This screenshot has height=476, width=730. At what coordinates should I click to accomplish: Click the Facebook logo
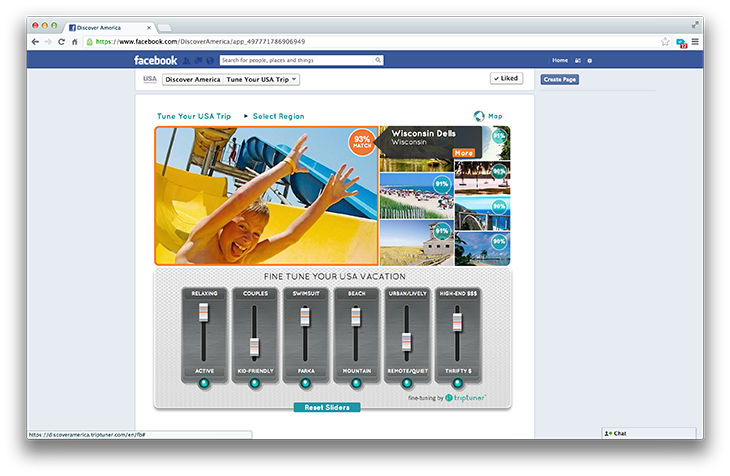(156, 60)
